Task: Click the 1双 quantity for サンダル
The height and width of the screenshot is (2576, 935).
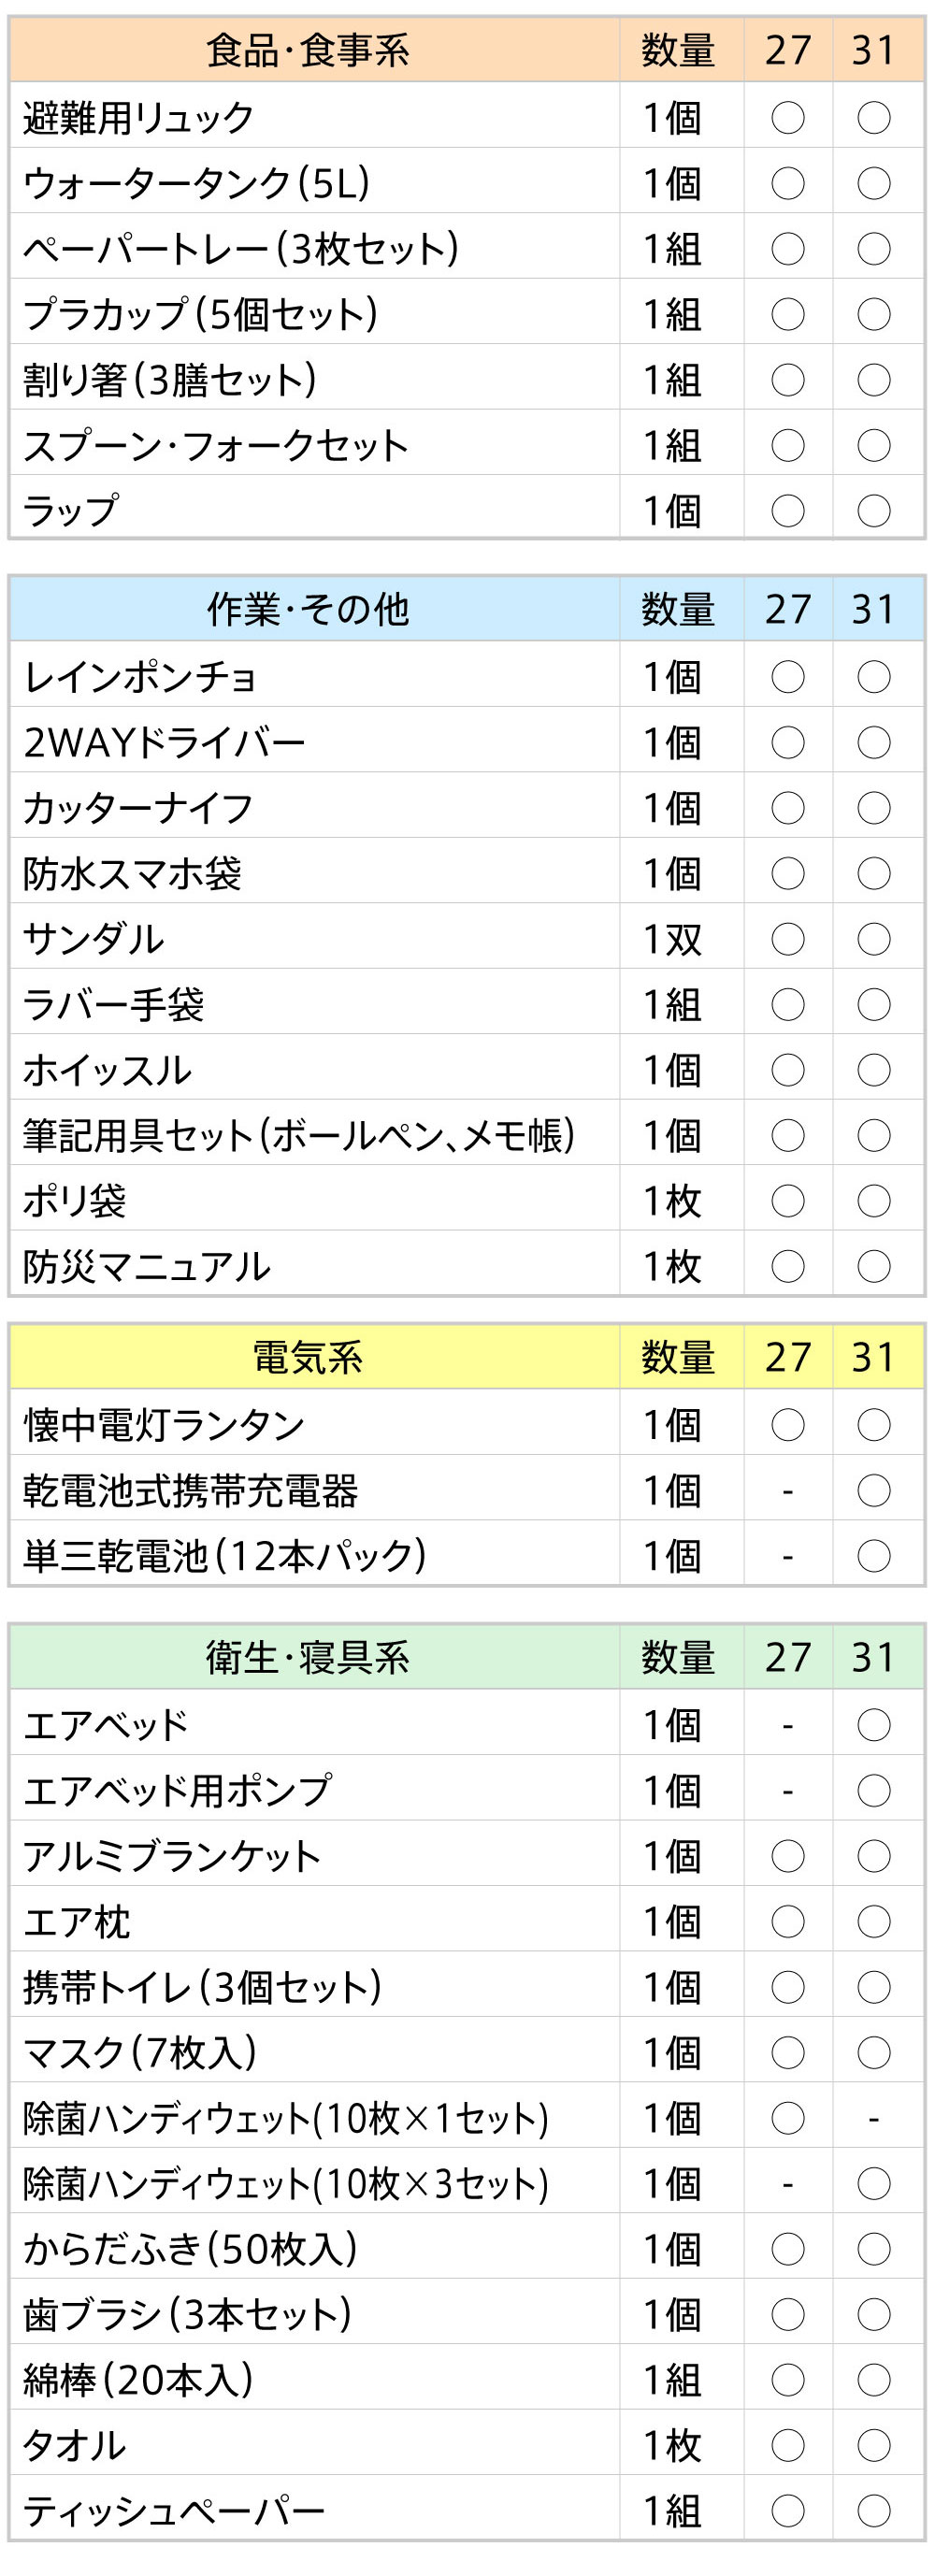Action: pos(673,939)
